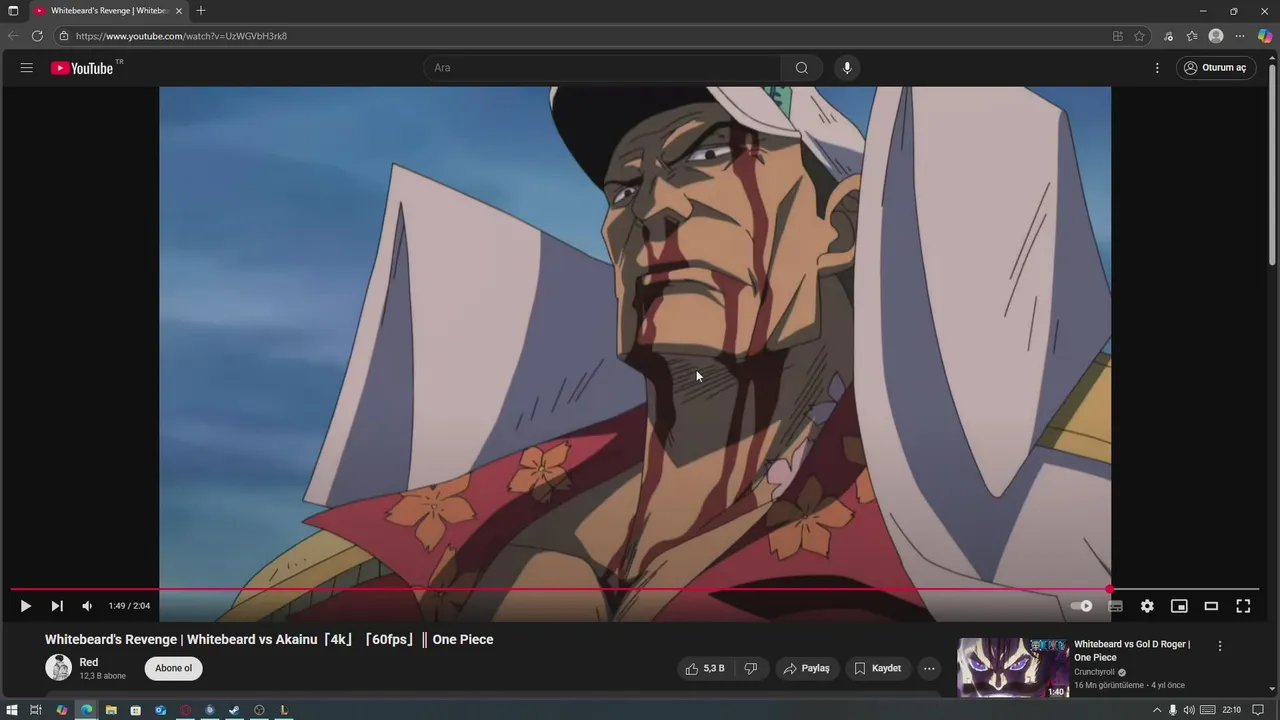Viewport: 1280px width, 720px height.
Task: Open system volume speaker icon
Action: (1189, 710)
